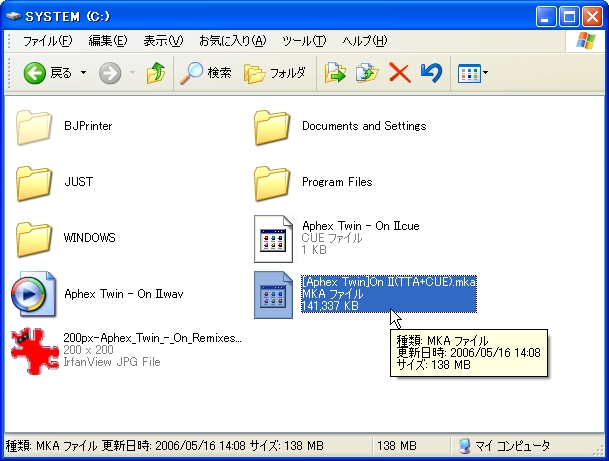Select the WINDOWS folder icon
The image size is (609, 461).
[x=34, y=239]
